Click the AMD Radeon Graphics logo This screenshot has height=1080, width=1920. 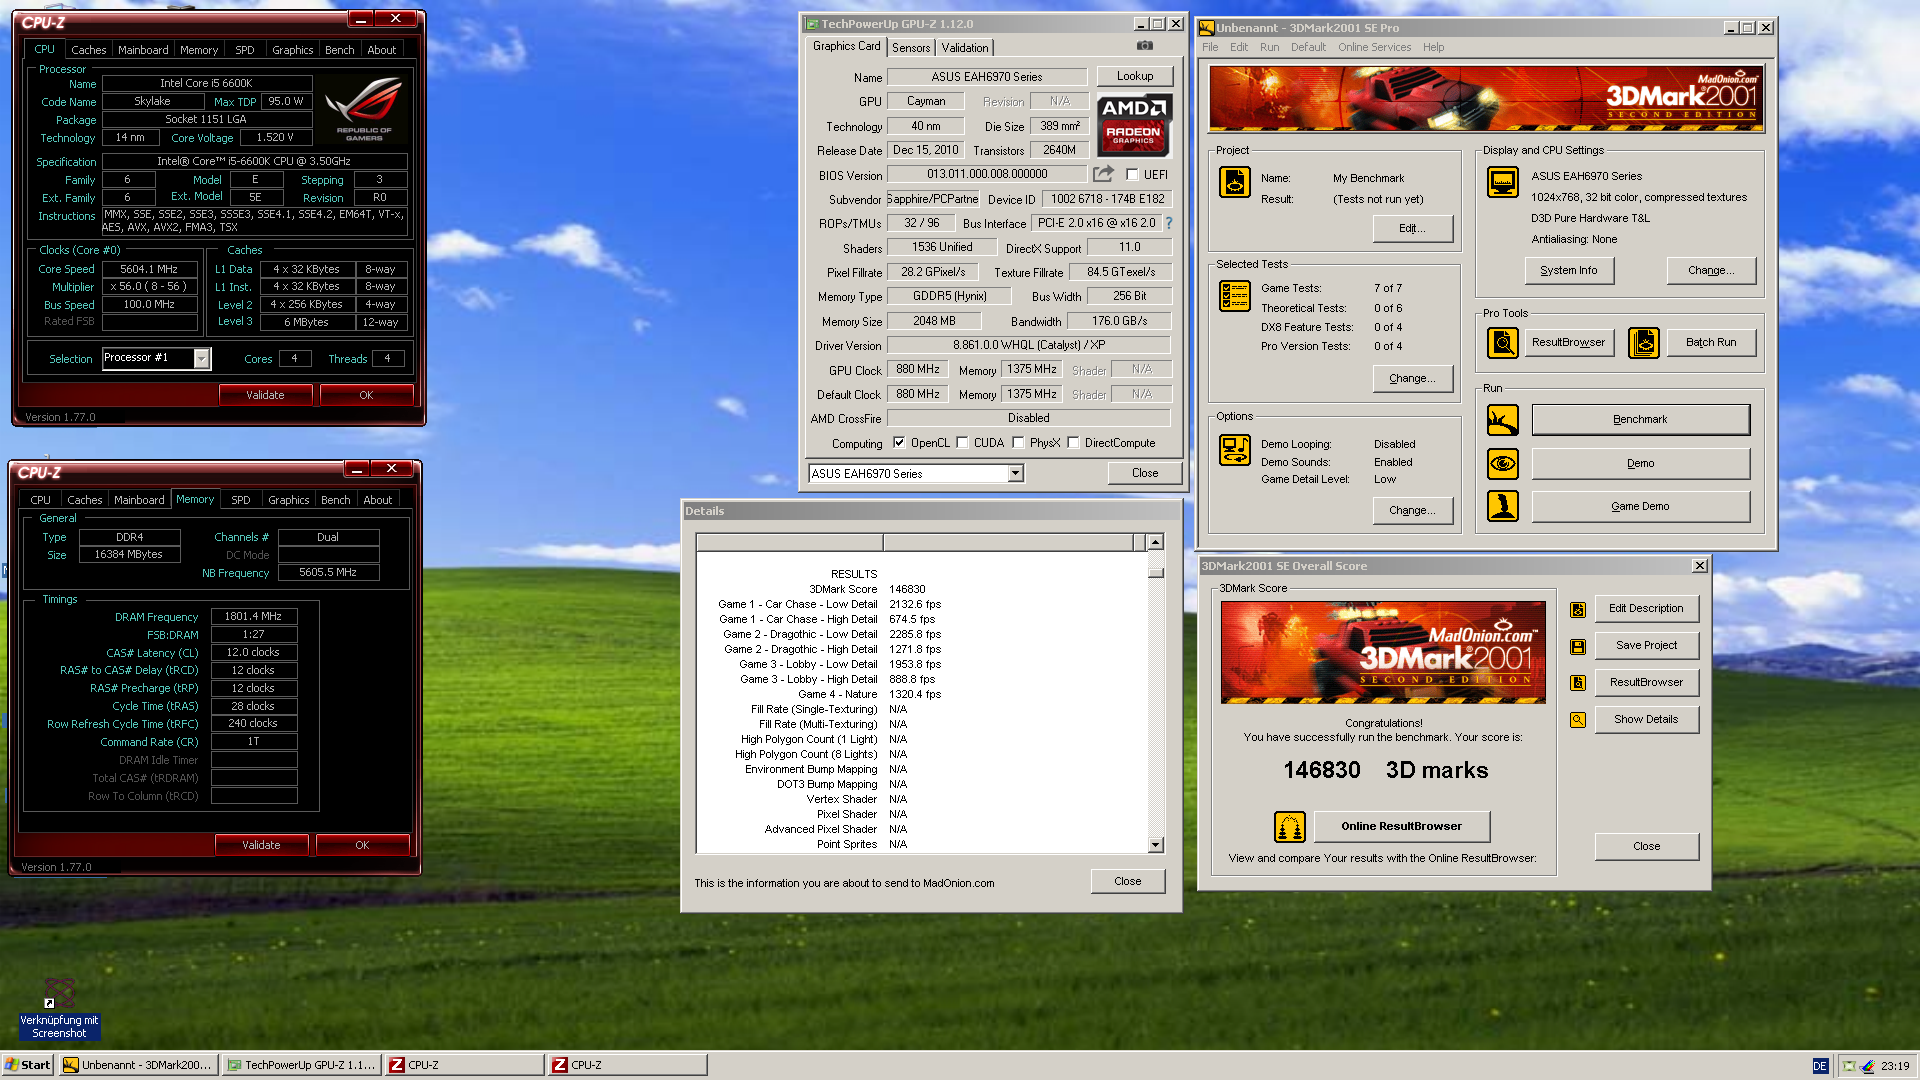click(x=1134, y=125)
